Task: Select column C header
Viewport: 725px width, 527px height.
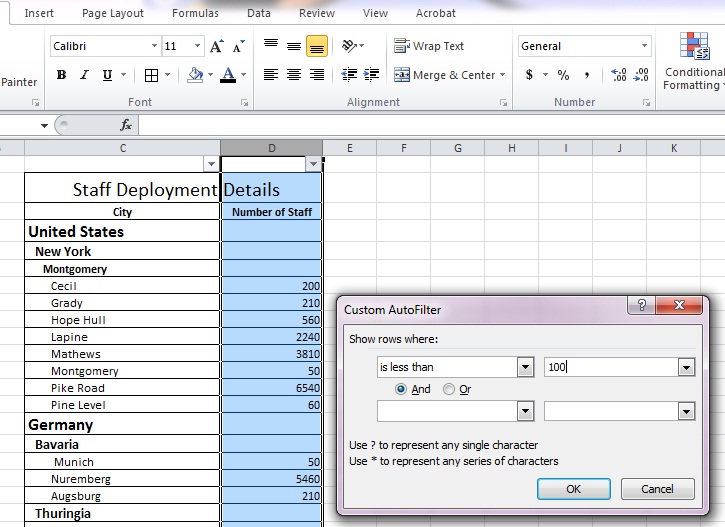Action: [x=123, y=148]
